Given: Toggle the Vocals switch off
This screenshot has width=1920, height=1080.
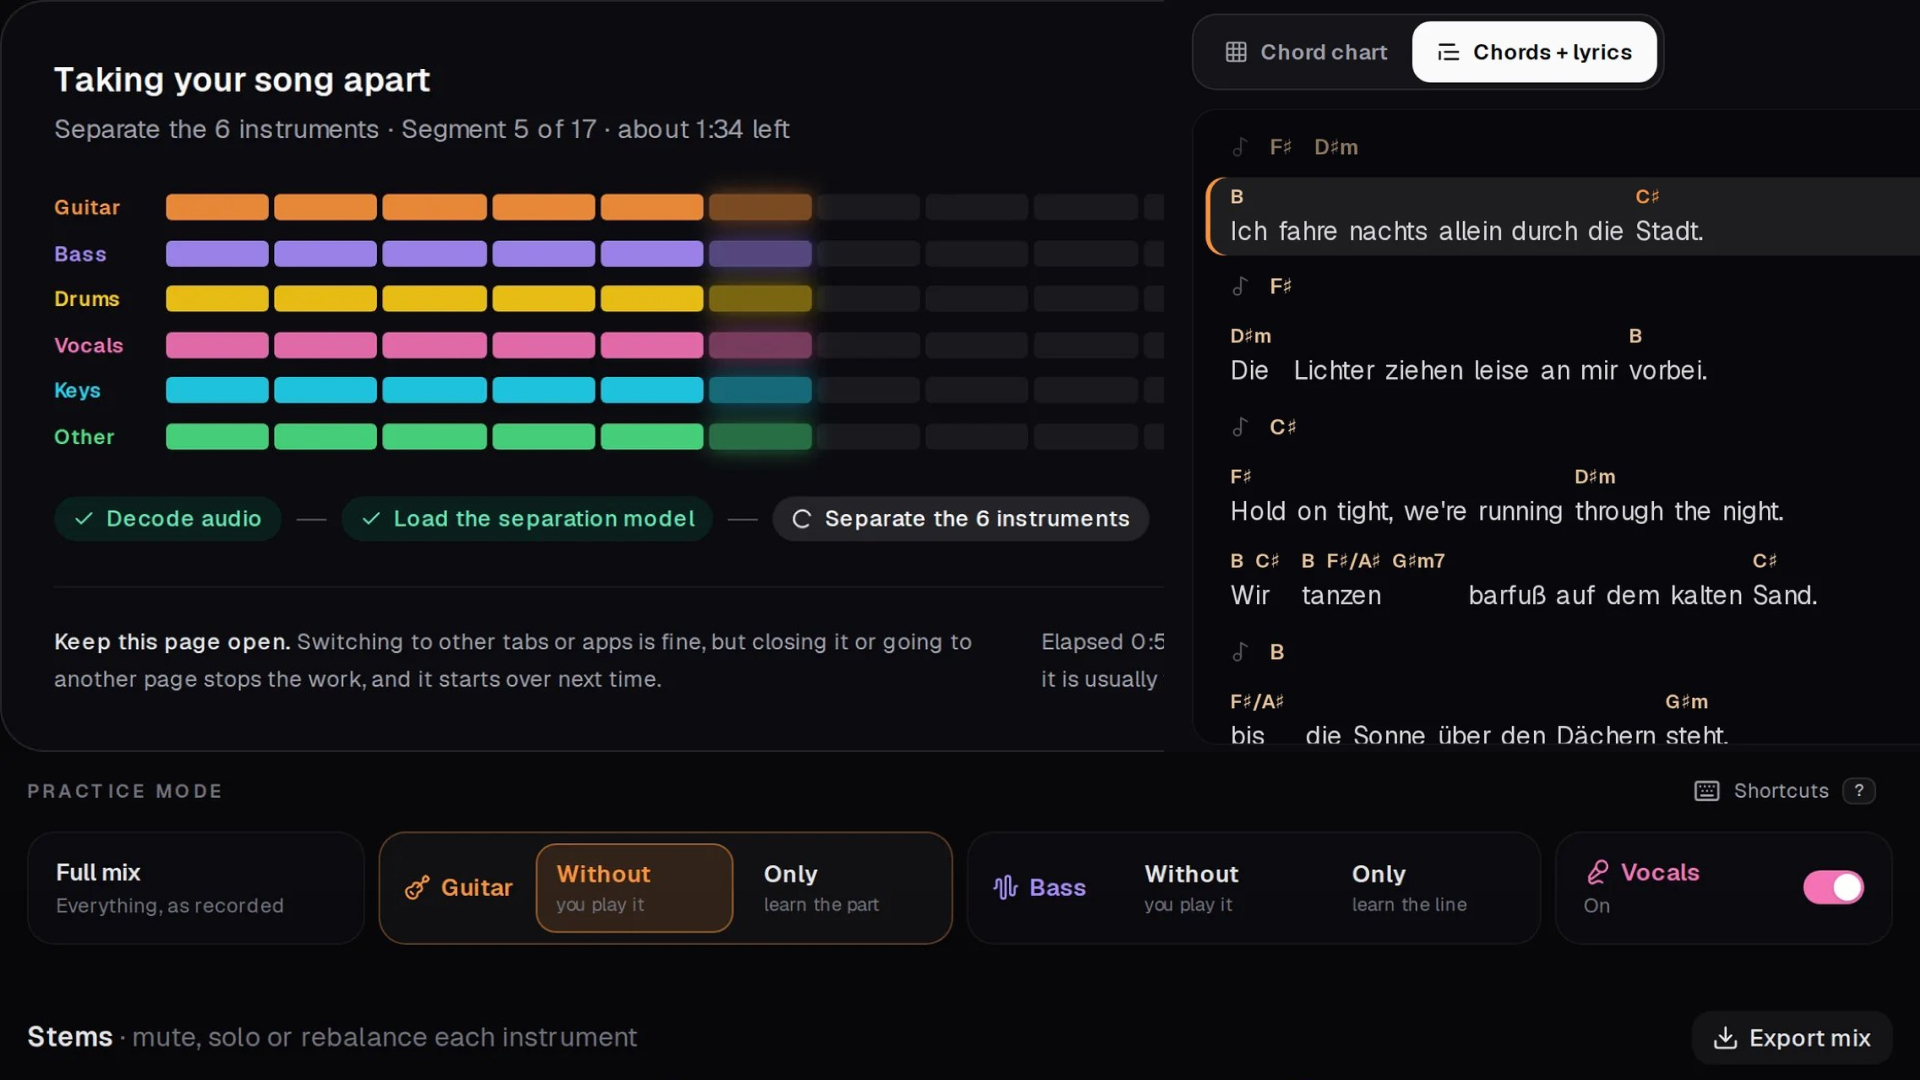Looking at the screenshot, I should point(1833,887).
